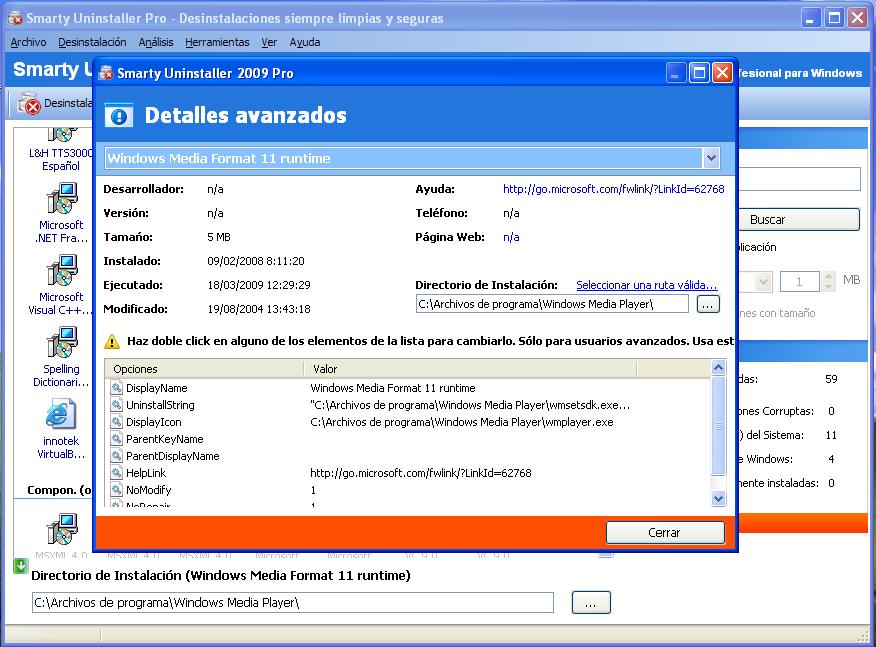This screenshot has width=876, height=647.
Task: Click the ParentKeyName row icon
Action: click(x=116, y=439)
